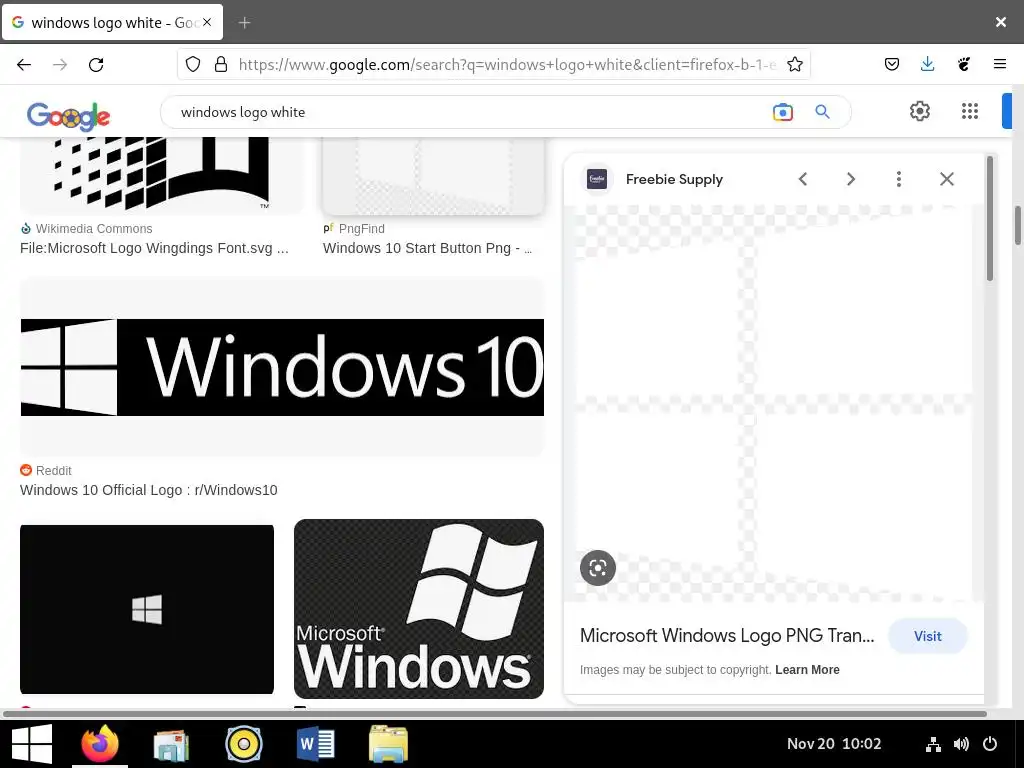
Task: Open the volume tray icon
Action: point(961,744)
